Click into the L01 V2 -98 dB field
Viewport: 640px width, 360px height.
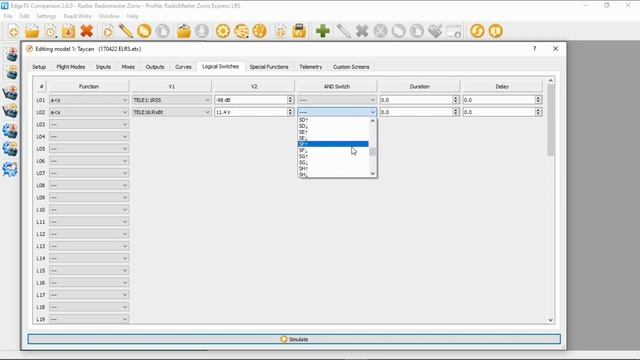point(251,100)
